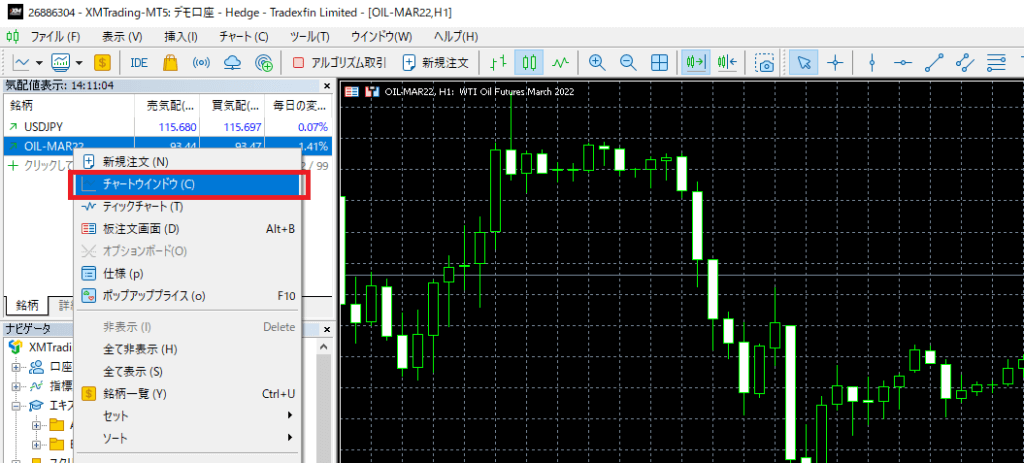Switch chart to candlestick display
Image resolution: width=1024 pixels, height=463 pixels.
(530, 63)
